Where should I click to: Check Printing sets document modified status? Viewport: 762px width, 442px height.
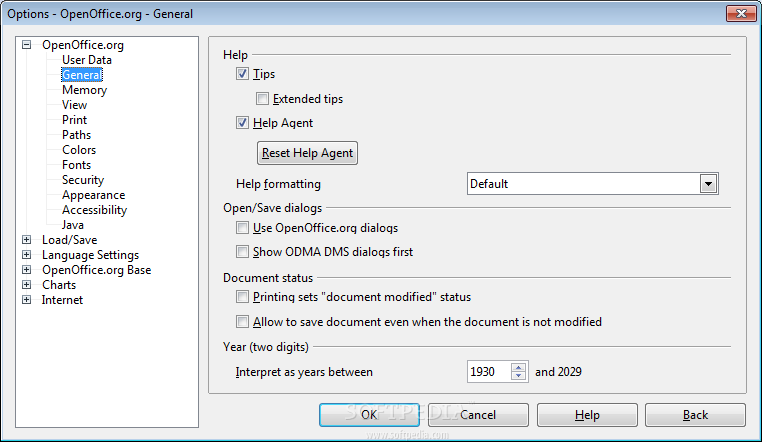tap(242, 297)
